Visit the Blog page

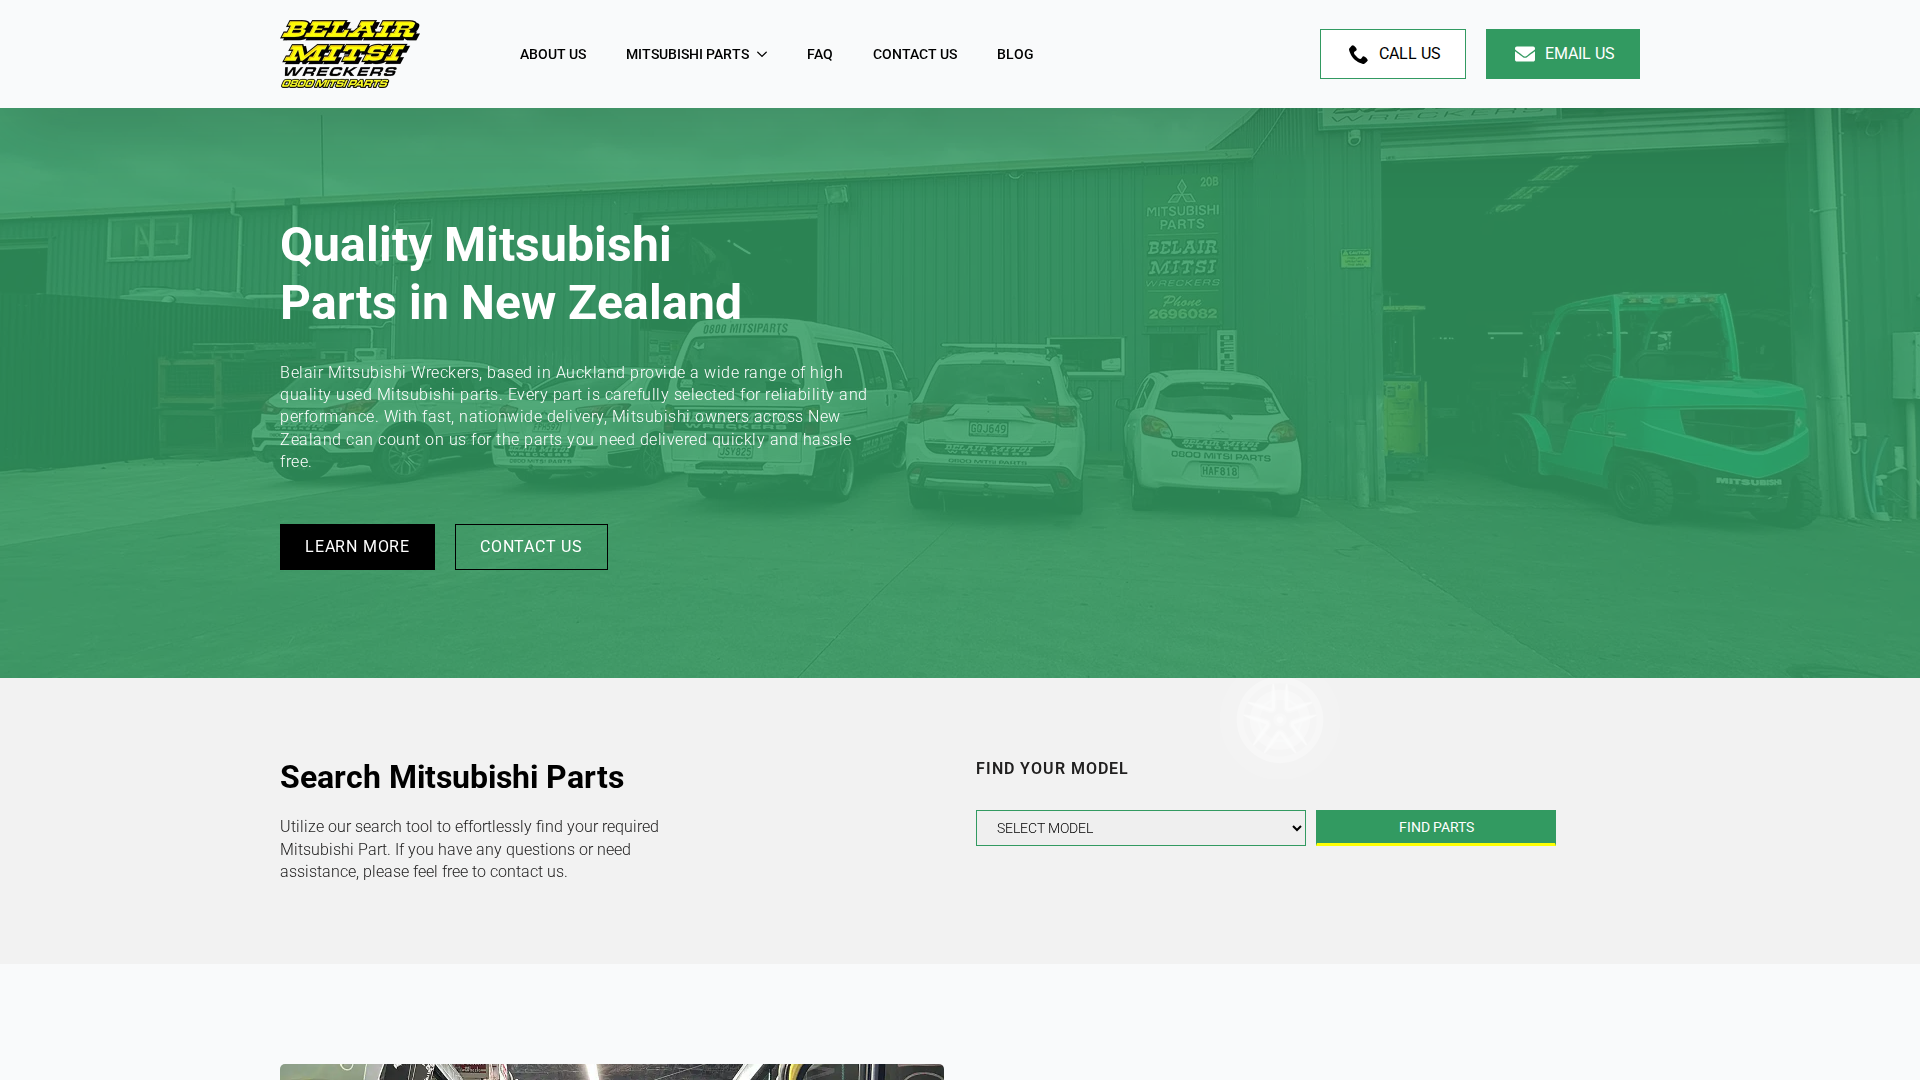click(x=1015, y=54)
